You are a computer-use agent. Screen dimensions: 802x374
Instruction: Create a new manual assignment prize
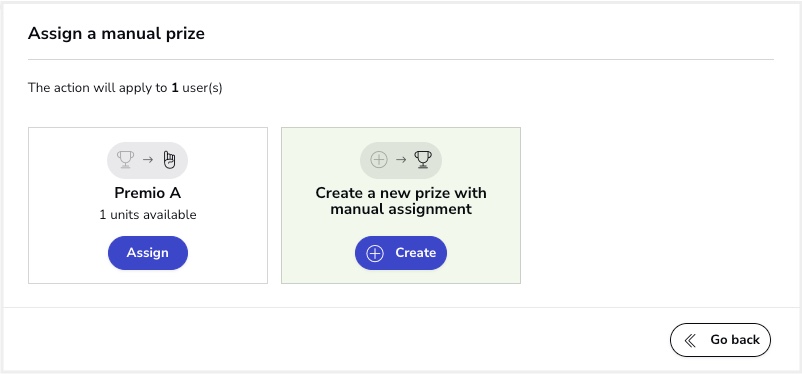401,253
